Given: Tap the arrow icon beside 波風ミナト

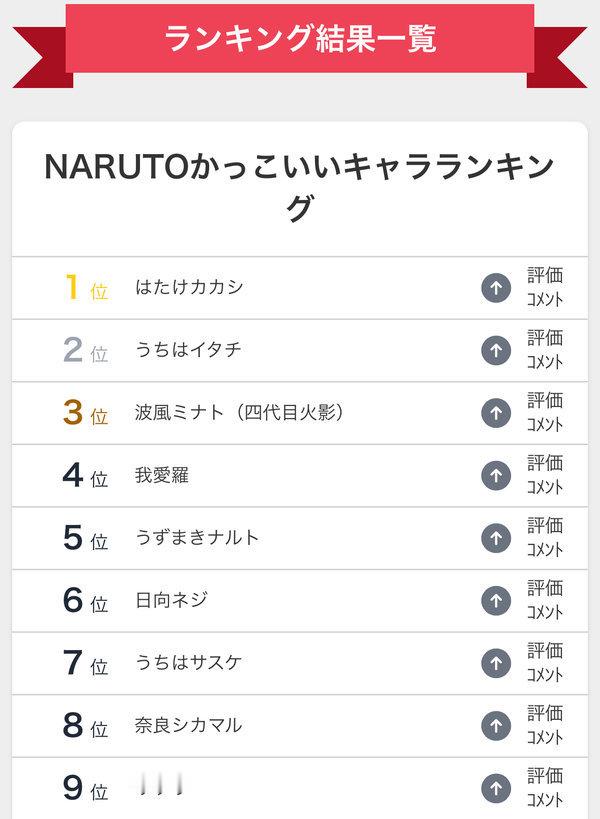Looking at the screenshot, I should click(x=496, y=413).
